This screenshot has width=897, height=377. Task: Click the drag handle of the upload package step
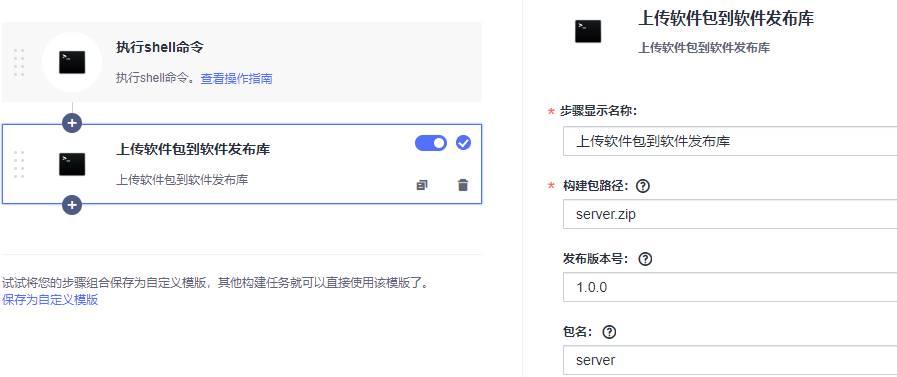coord(19,164)
